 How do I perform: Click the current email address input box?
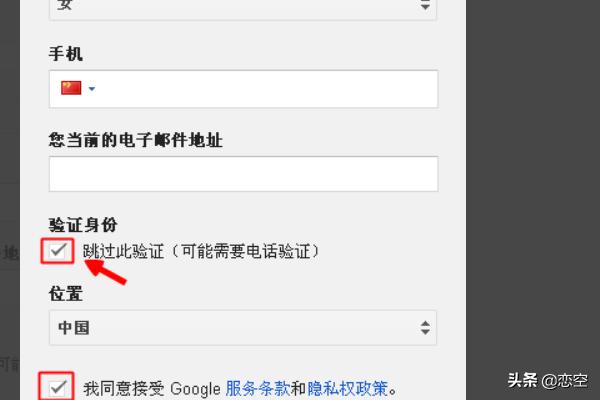(243, 174)
